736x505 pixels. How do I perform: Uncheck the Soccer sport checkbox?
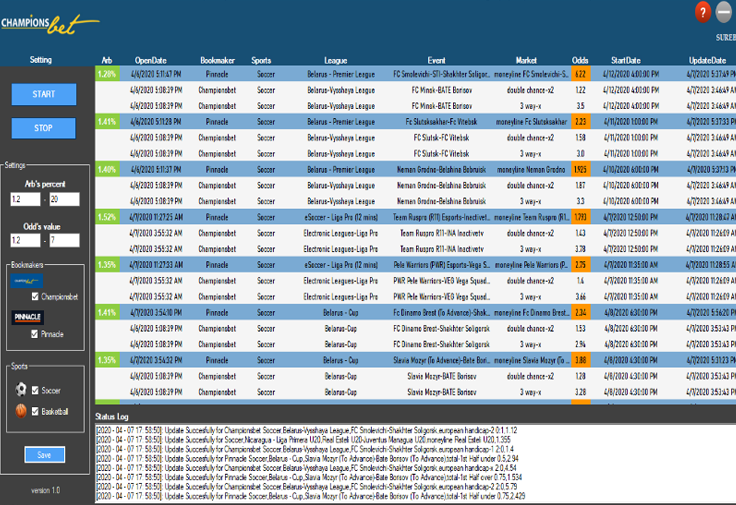pyautogui.click(x=35, y=390)
